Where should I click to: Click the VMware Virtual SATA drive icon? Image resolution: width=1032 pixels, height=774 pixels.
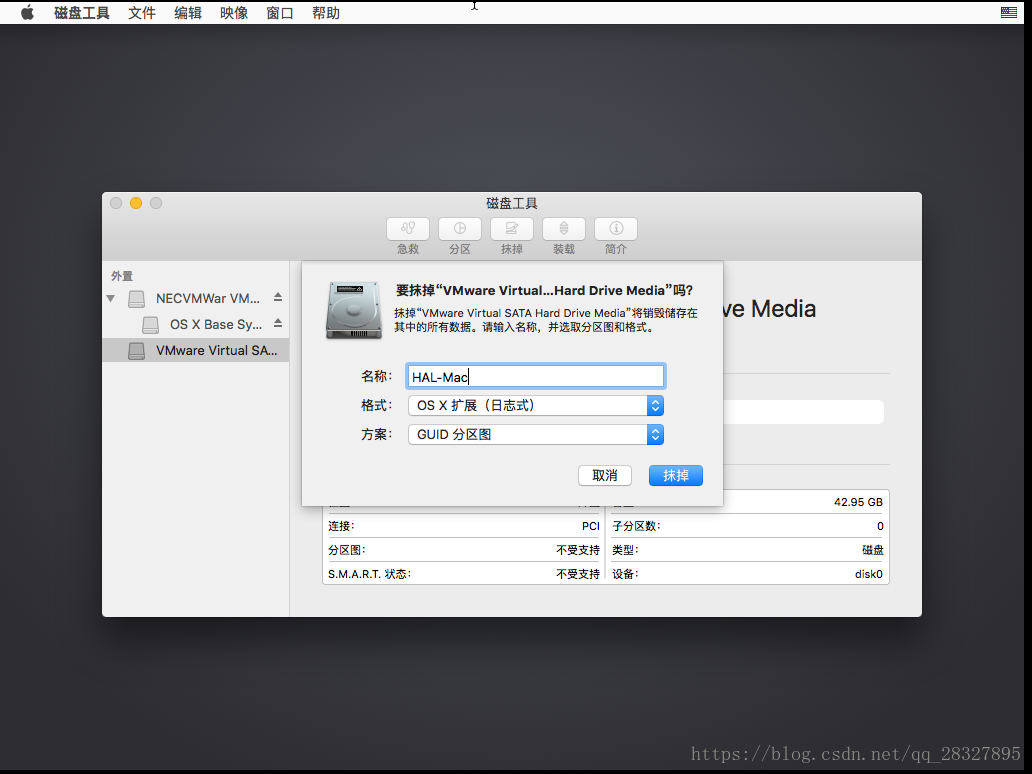136,351
